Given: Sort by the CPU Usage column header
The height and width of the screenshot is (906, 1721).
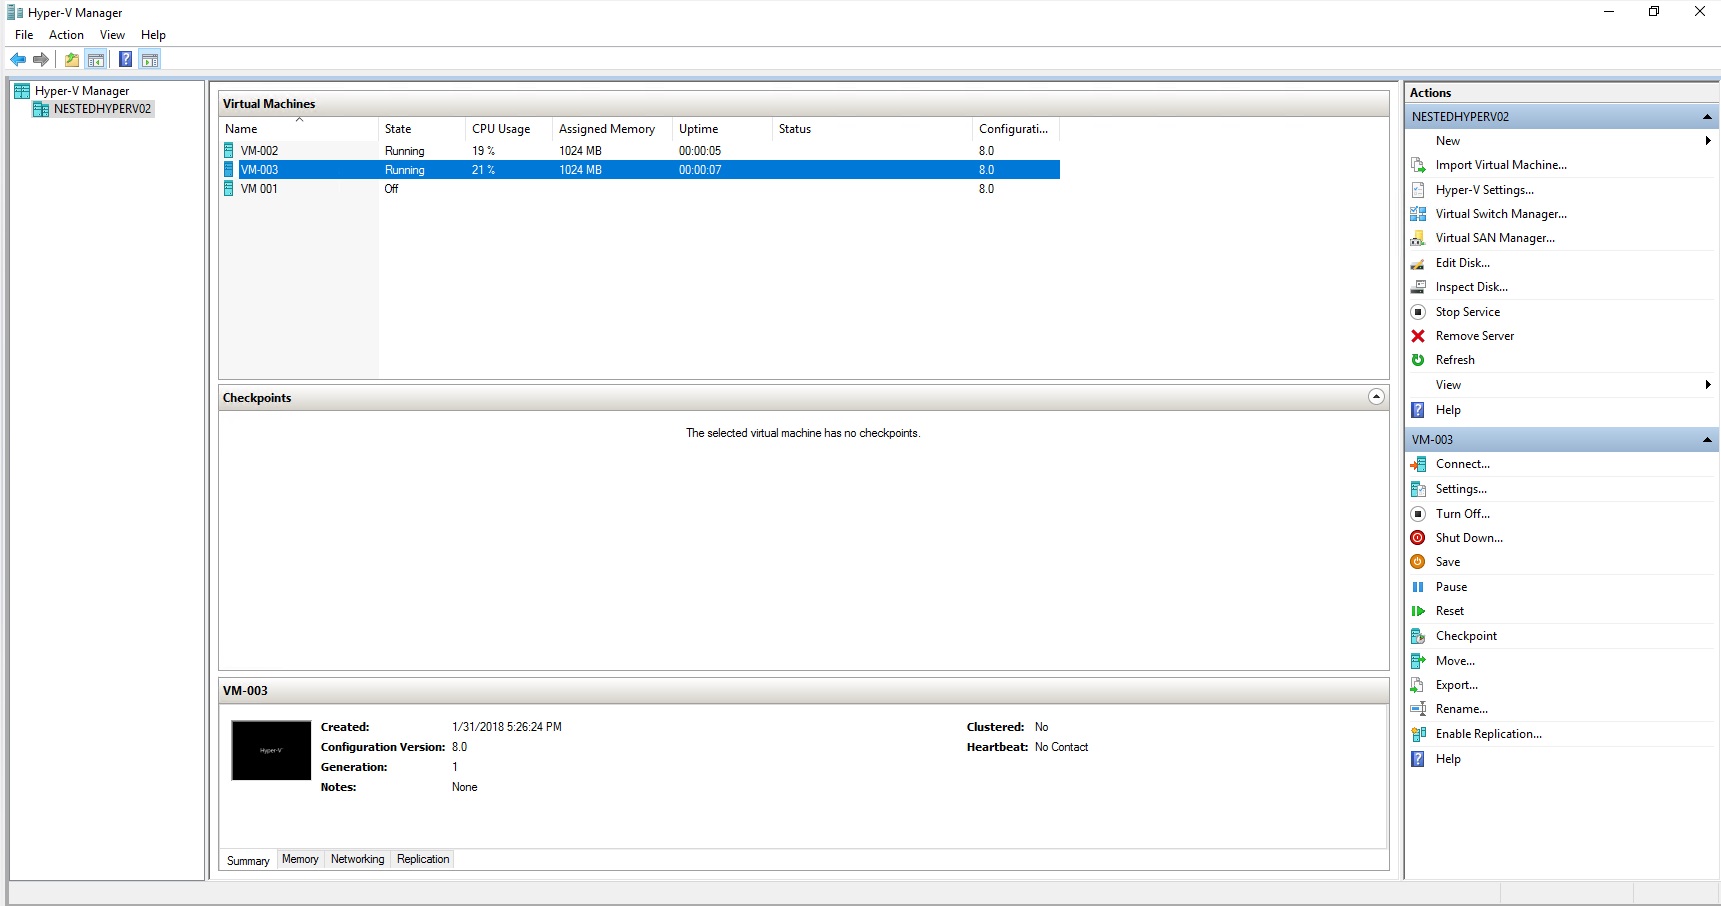Looking at the screenshot, I should (x=509, y=129).
